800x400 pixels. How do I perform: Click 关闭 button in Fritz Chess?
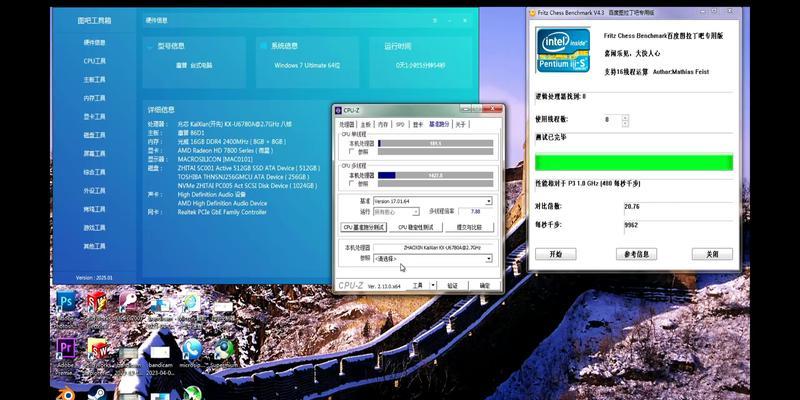(x=712, y=254)
